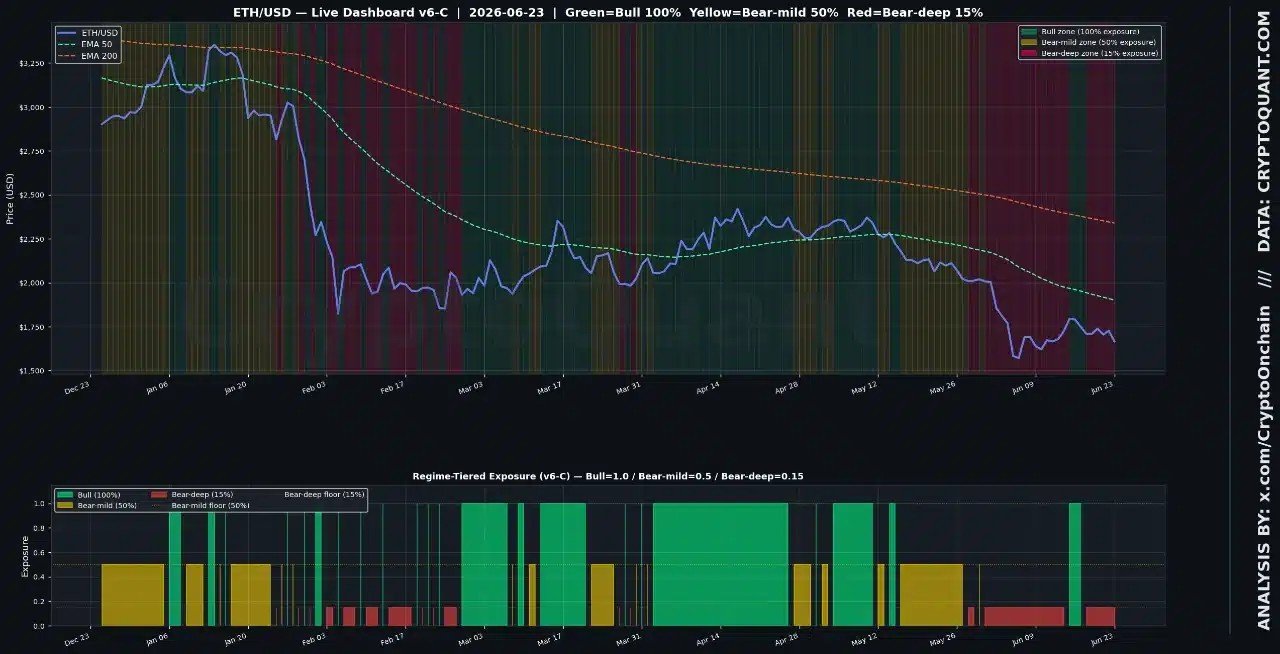Image resolution: width=1280 pixels, height=654 pixels.
Task: Click May 12 date label under exposure chart
Action: [865, 638]
